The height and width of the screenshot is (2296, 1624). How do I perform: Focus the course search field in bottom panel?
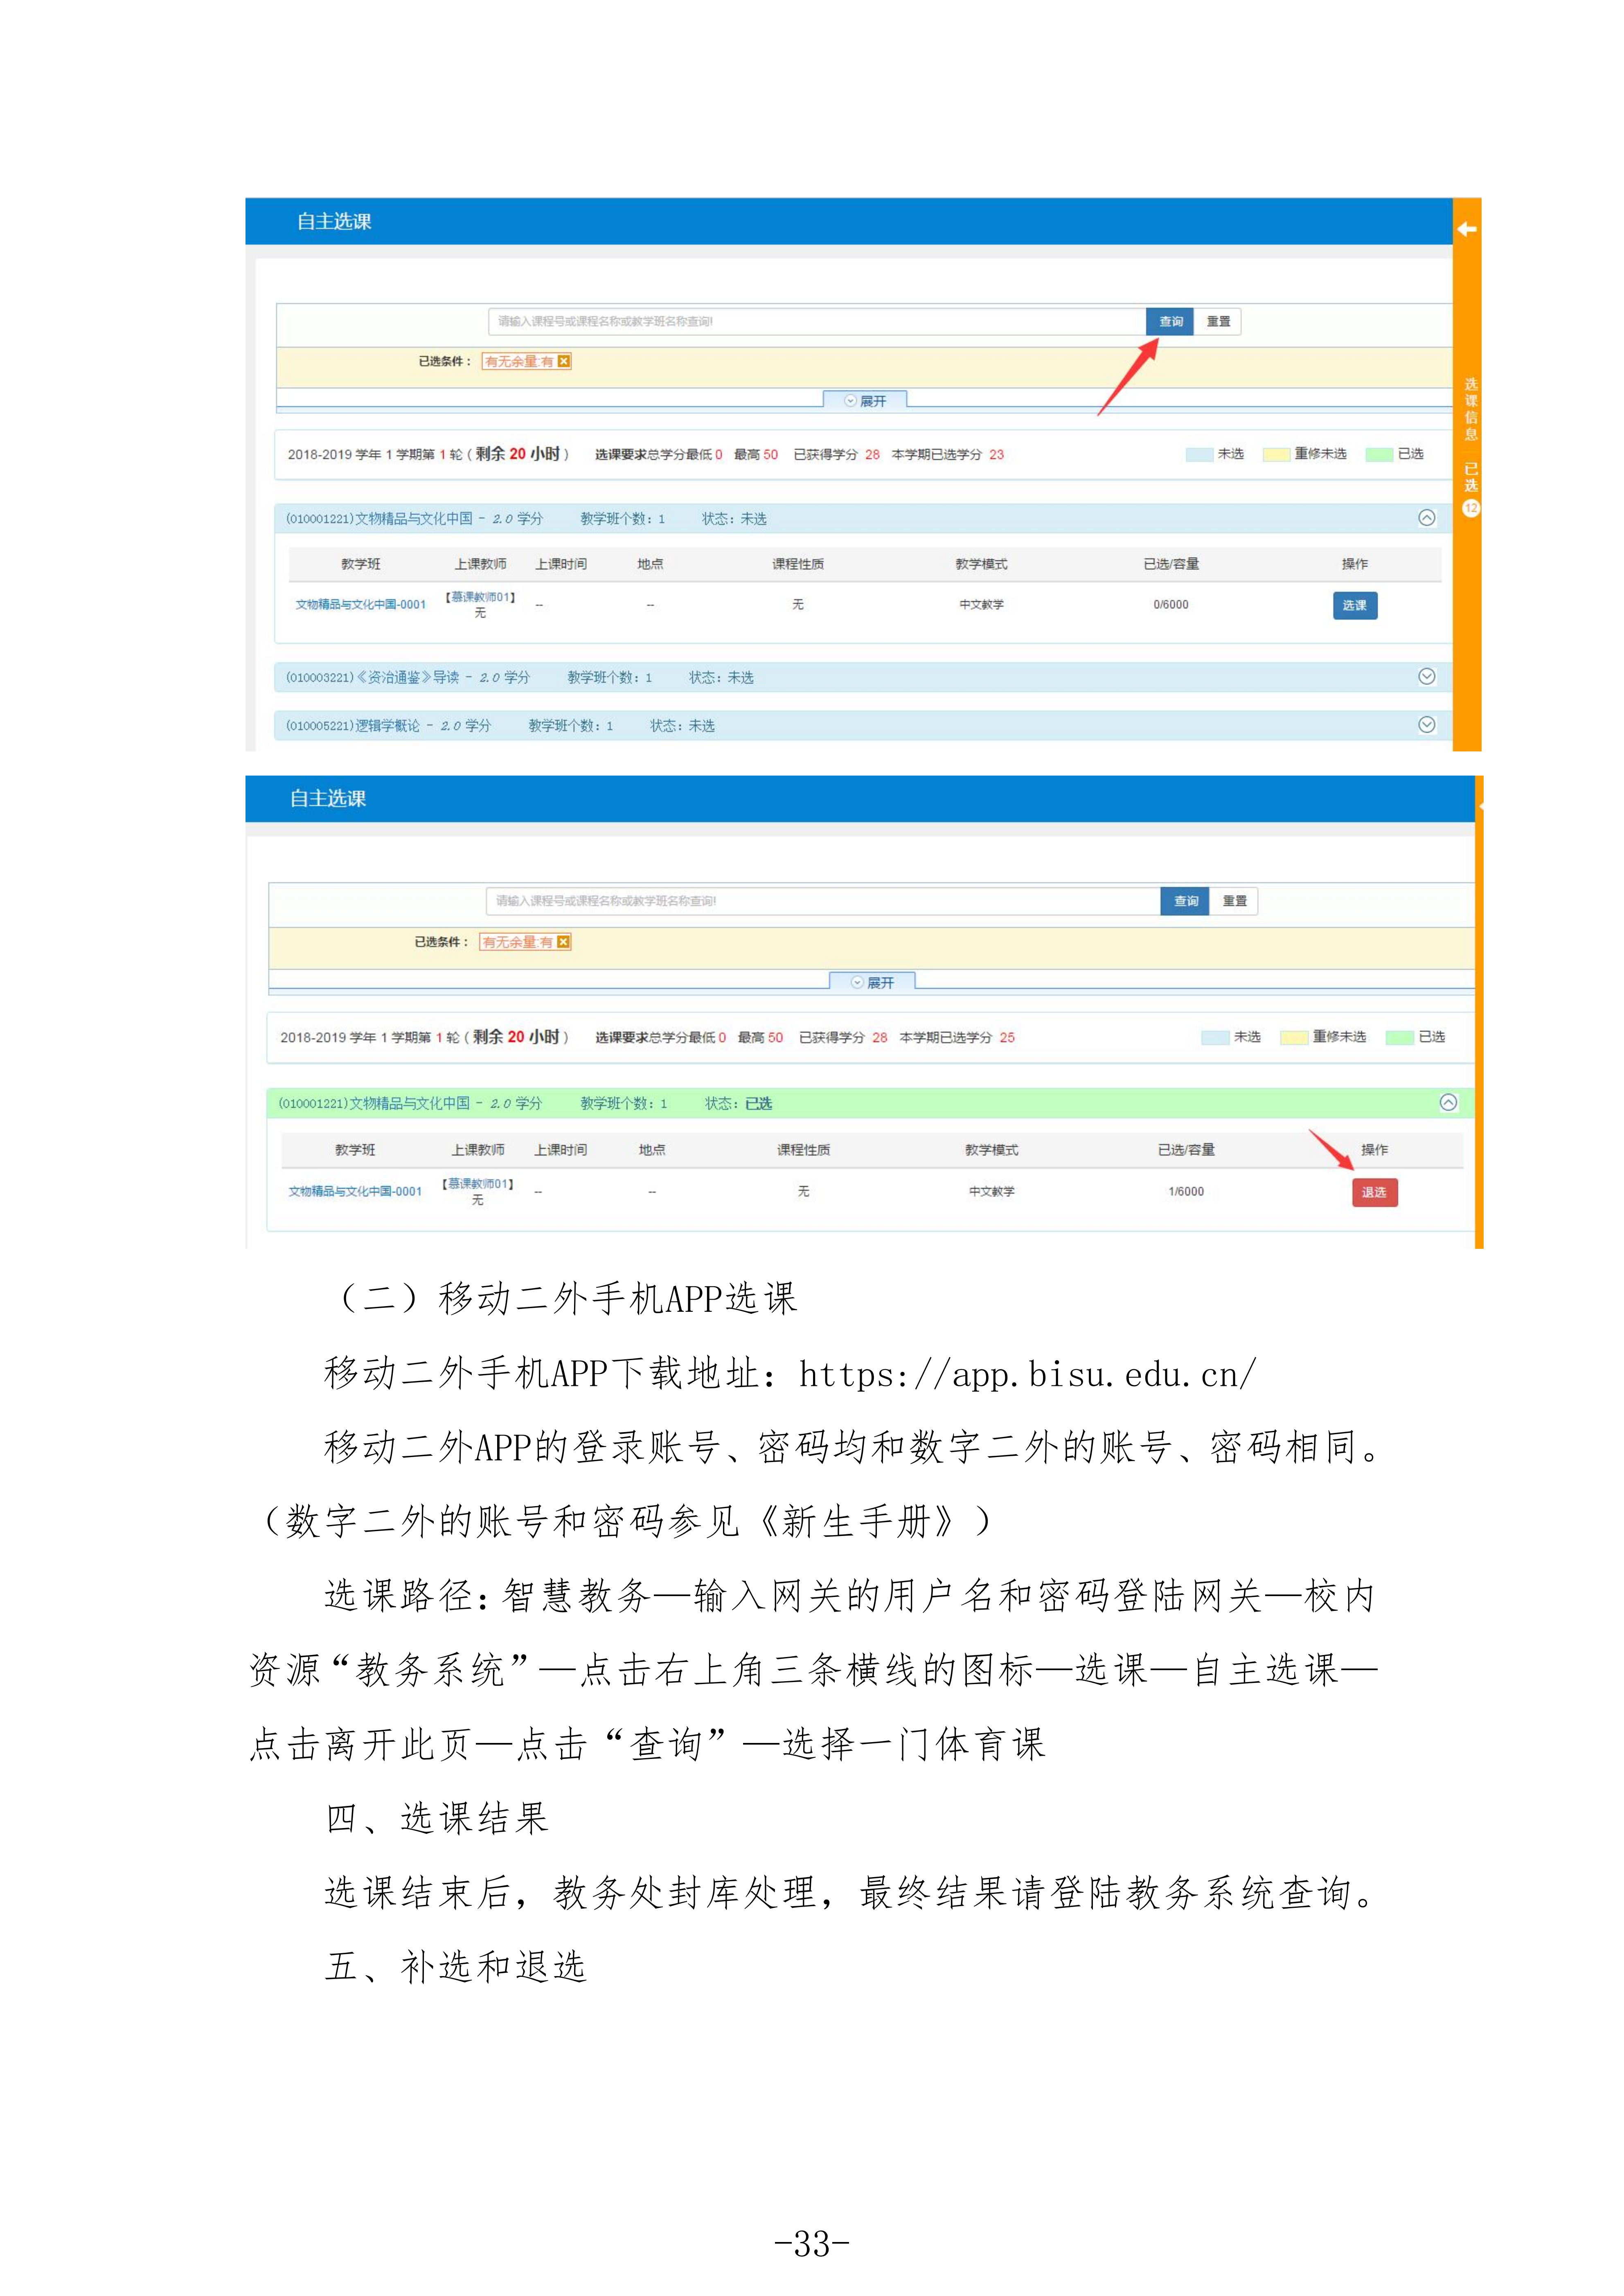823,901
